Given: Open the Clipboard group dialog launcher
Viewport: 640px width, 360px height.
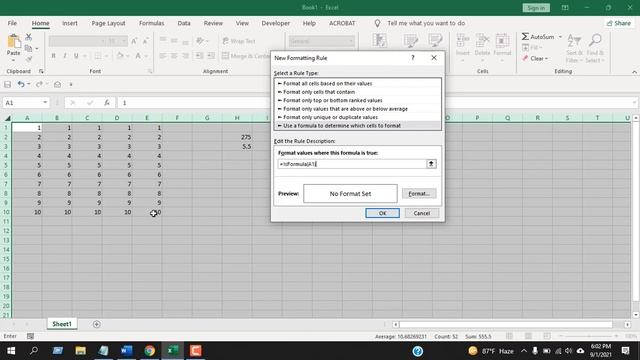Looking at the screenshot, I should [x=41, y=71].
